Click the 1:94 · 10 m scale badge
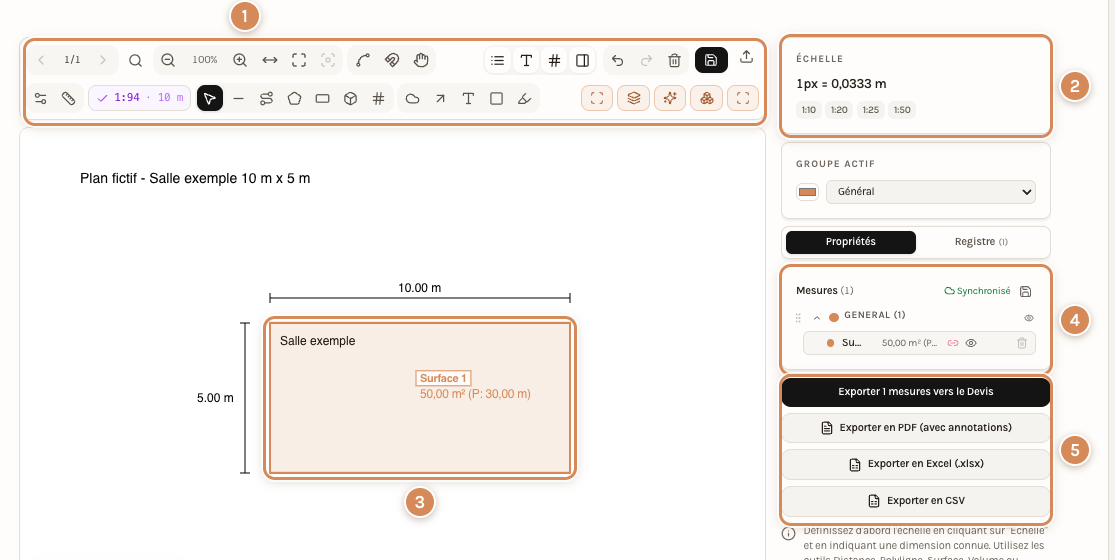Screen dimensions: 1115x560 [139, 98]
